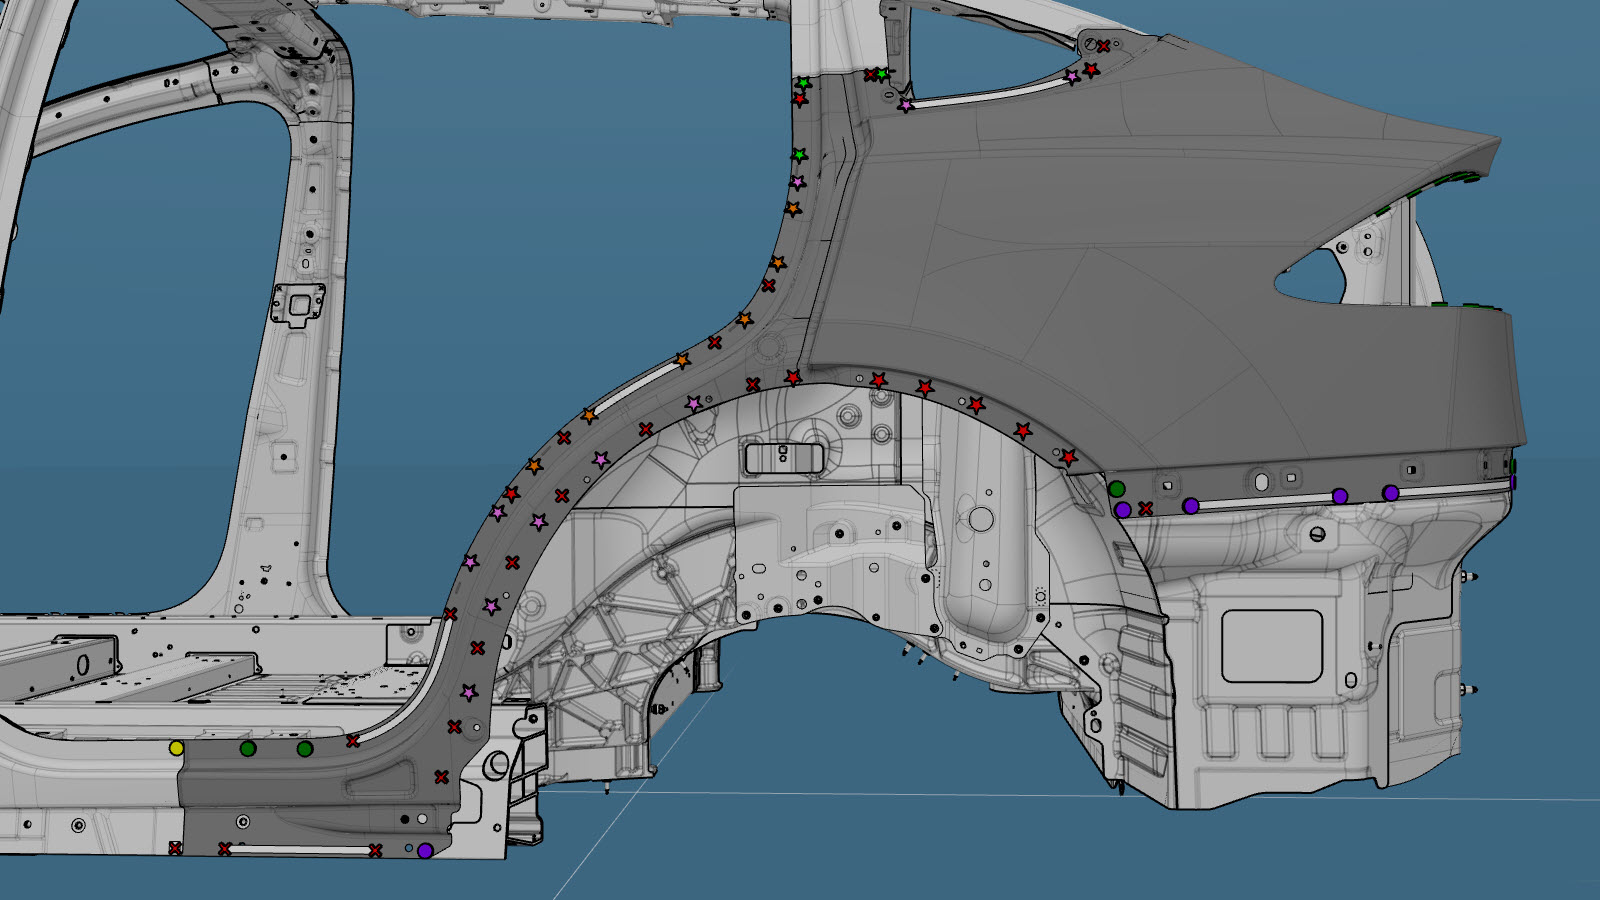Click the purple circle marker on the rocker bottom
The height and width of the screenshot is (900, 1600).
425,851
